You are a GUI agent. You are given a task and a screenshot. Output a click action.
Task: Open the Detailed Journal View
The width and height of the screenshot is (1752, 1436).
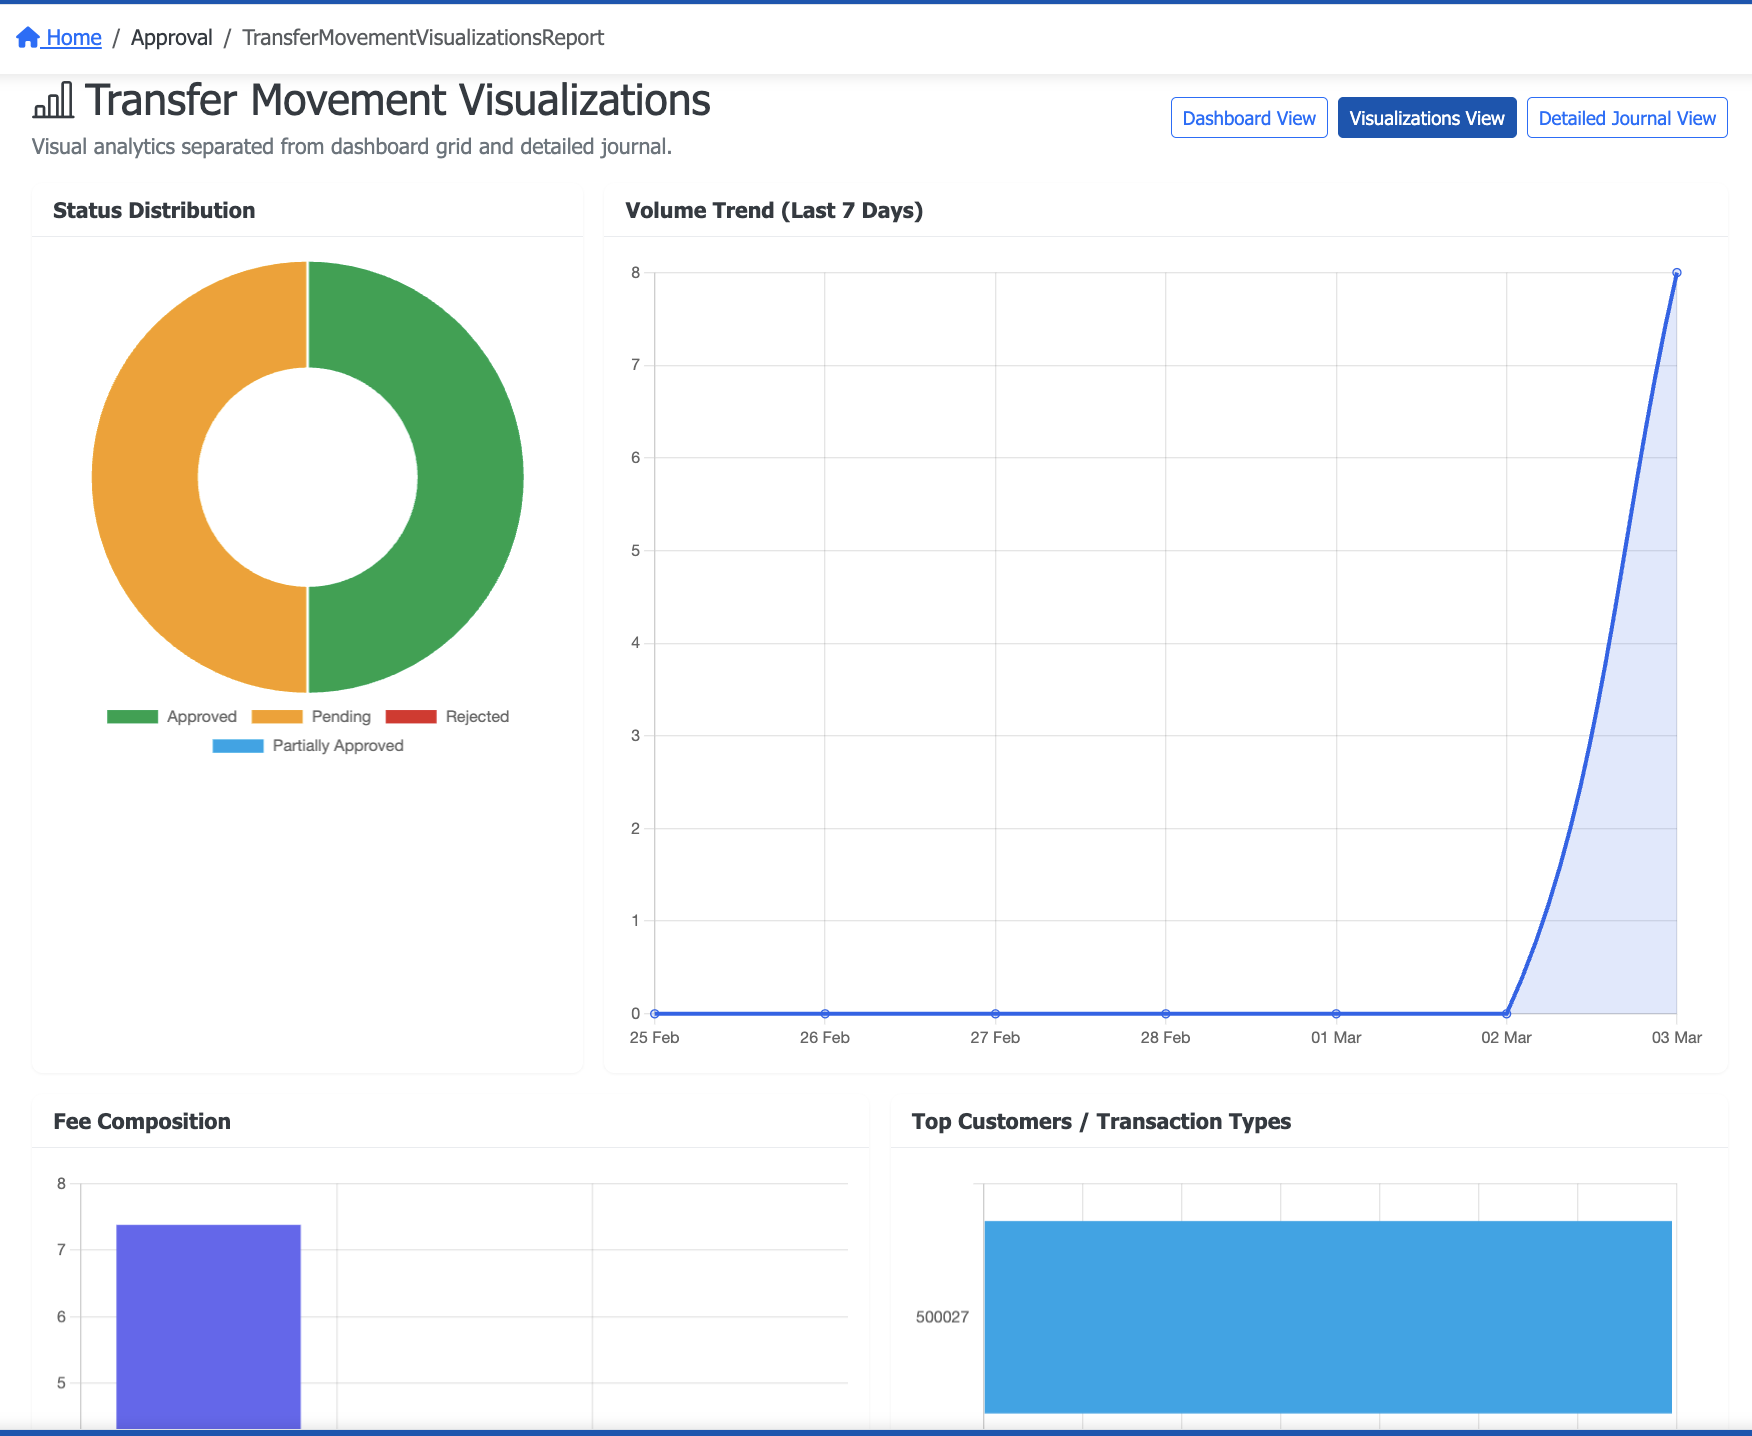pos(1626,118)
